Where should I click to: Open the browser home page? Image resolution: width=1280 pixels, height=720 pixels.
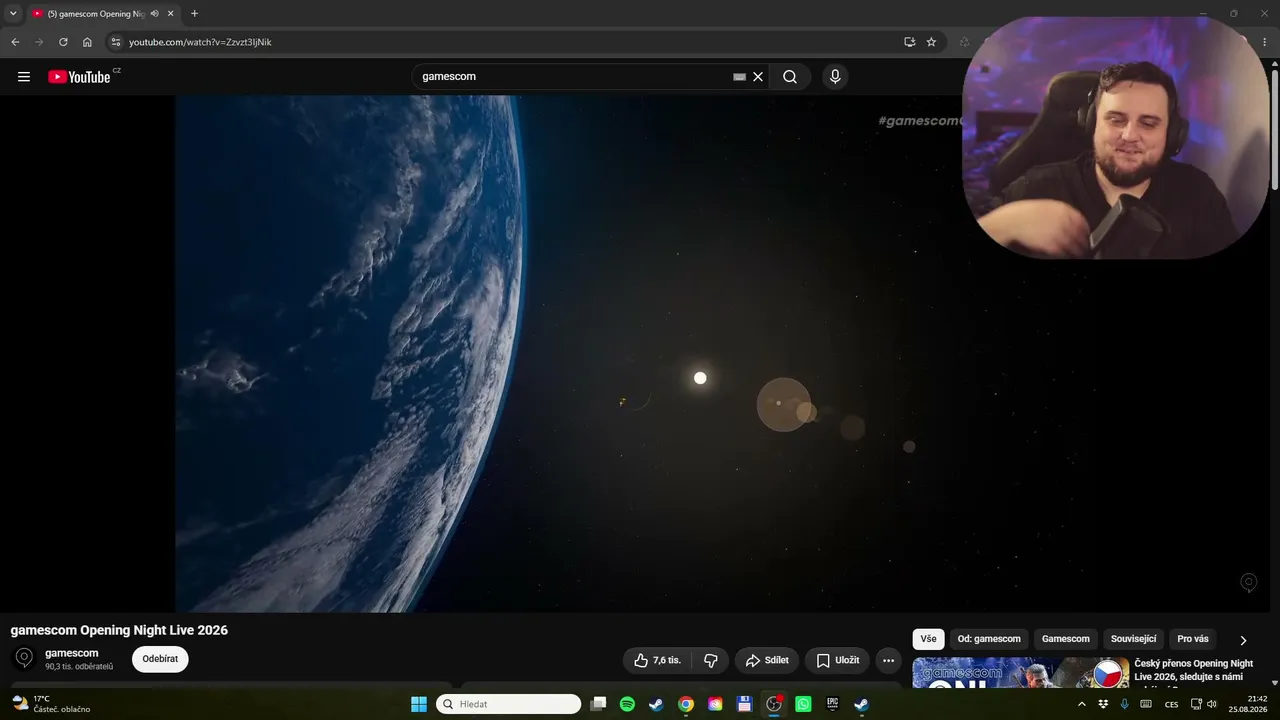[x=87, y=42]
